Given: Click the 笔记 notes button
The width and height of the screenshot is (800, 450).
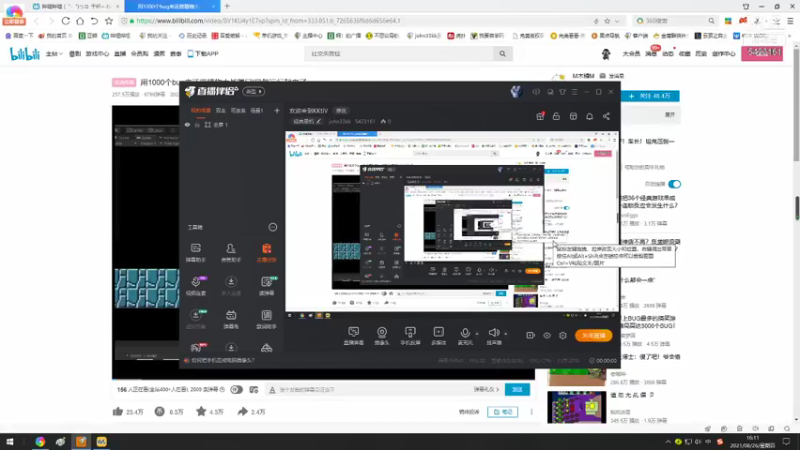Looking at the screenshot, I should coord(503,412).
